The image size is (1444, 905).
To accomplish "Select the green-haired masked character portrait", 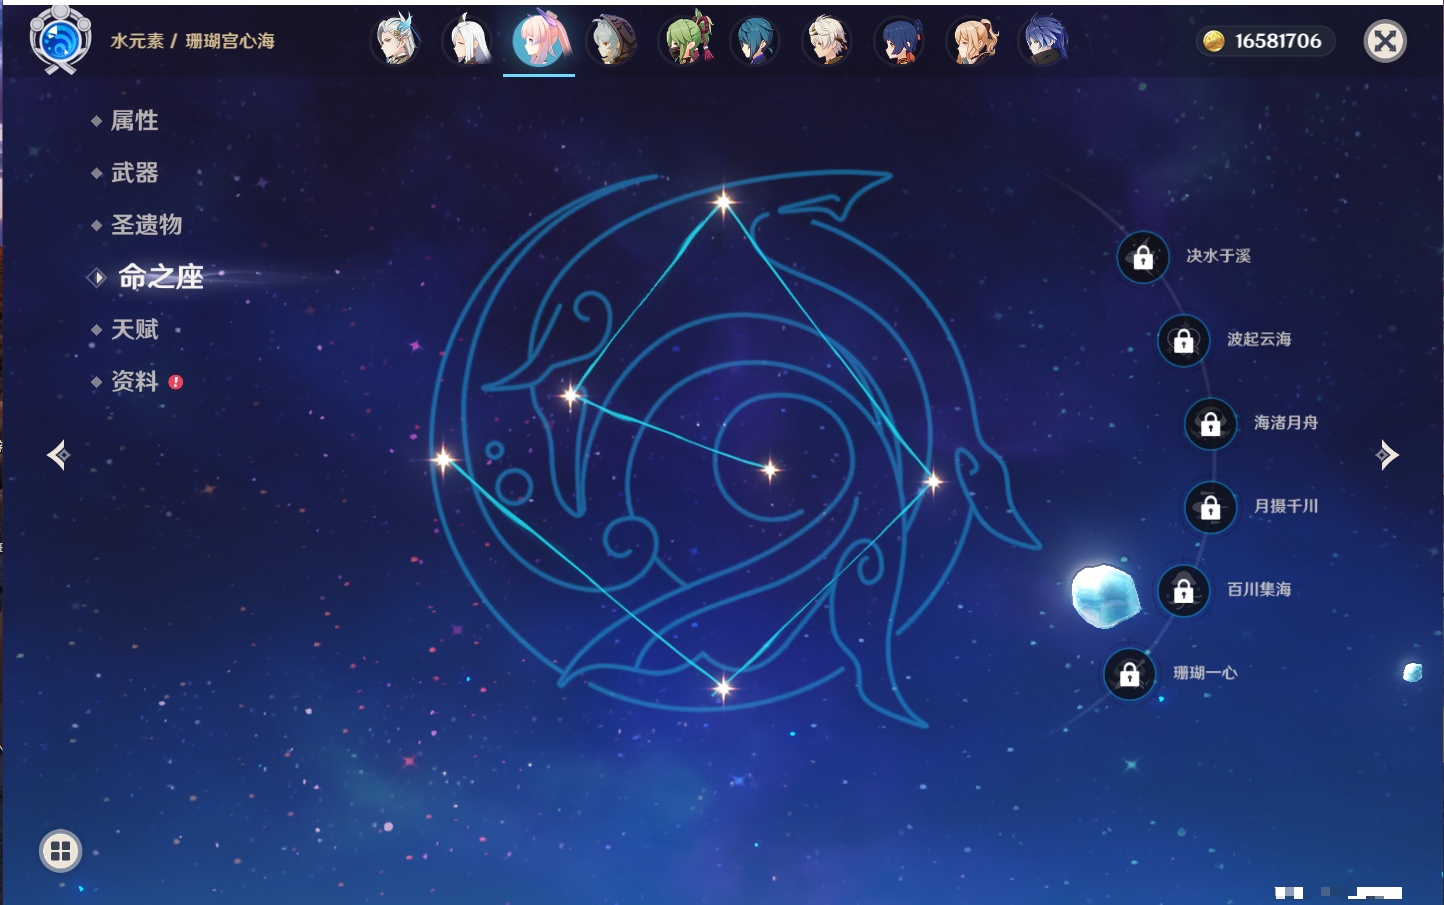I will (x=686, y=41).
